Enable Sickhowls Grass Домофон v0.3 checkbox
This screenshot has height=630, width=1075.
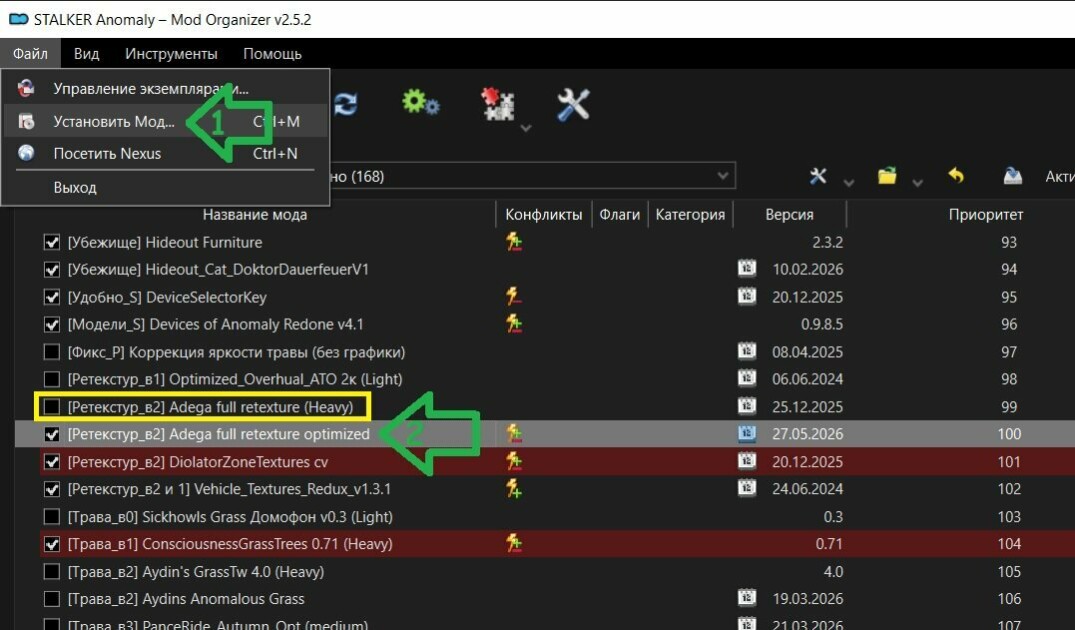pyautogui.click(x=51, y=516)
